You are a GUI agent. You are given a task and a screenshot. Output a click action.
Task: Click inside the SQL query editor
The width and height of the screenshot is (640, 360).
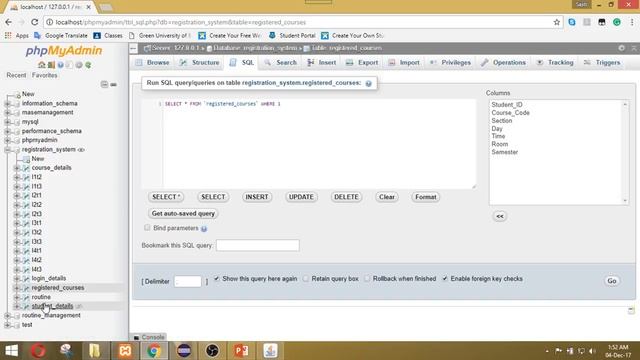point(319,144)
